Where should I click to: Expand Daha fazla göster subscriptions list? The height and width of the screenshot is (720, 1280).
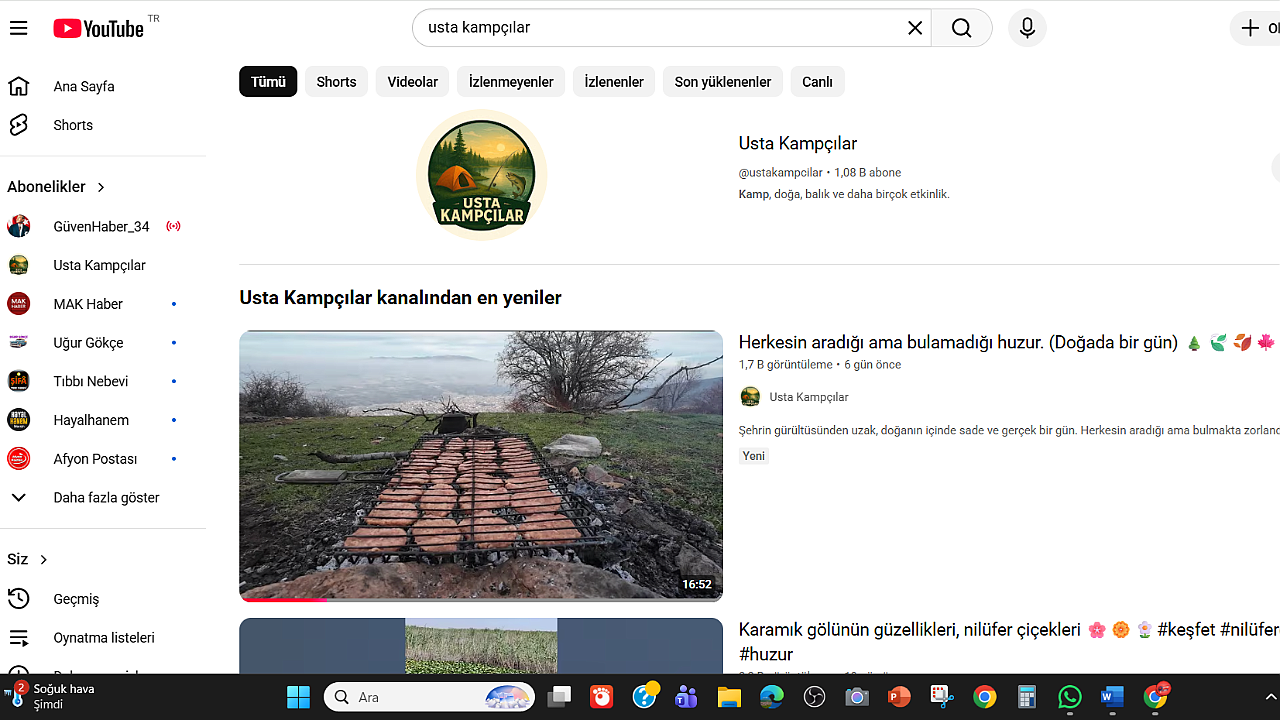pyautogui.click(x=106, y=498)
